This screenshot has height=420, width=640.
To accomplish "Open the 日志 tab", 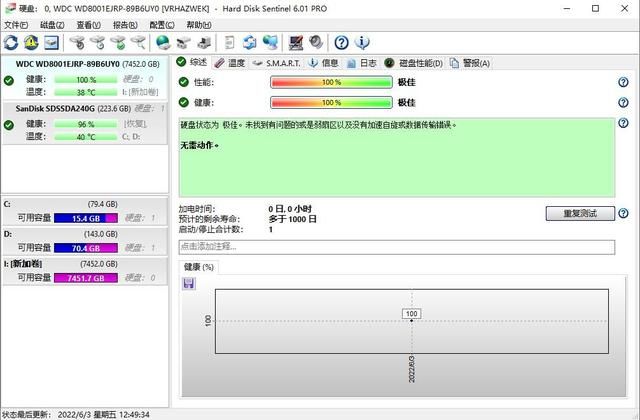I will [362, 63].
